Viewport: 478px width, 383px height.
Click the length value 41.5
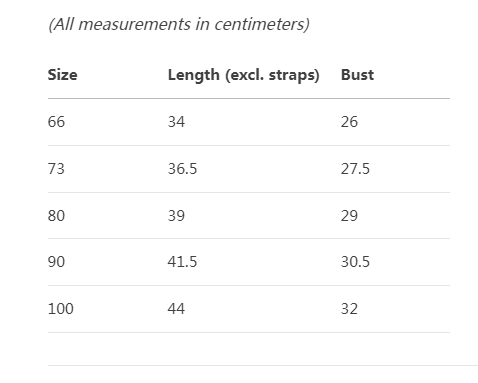click(x=182, y=262)
